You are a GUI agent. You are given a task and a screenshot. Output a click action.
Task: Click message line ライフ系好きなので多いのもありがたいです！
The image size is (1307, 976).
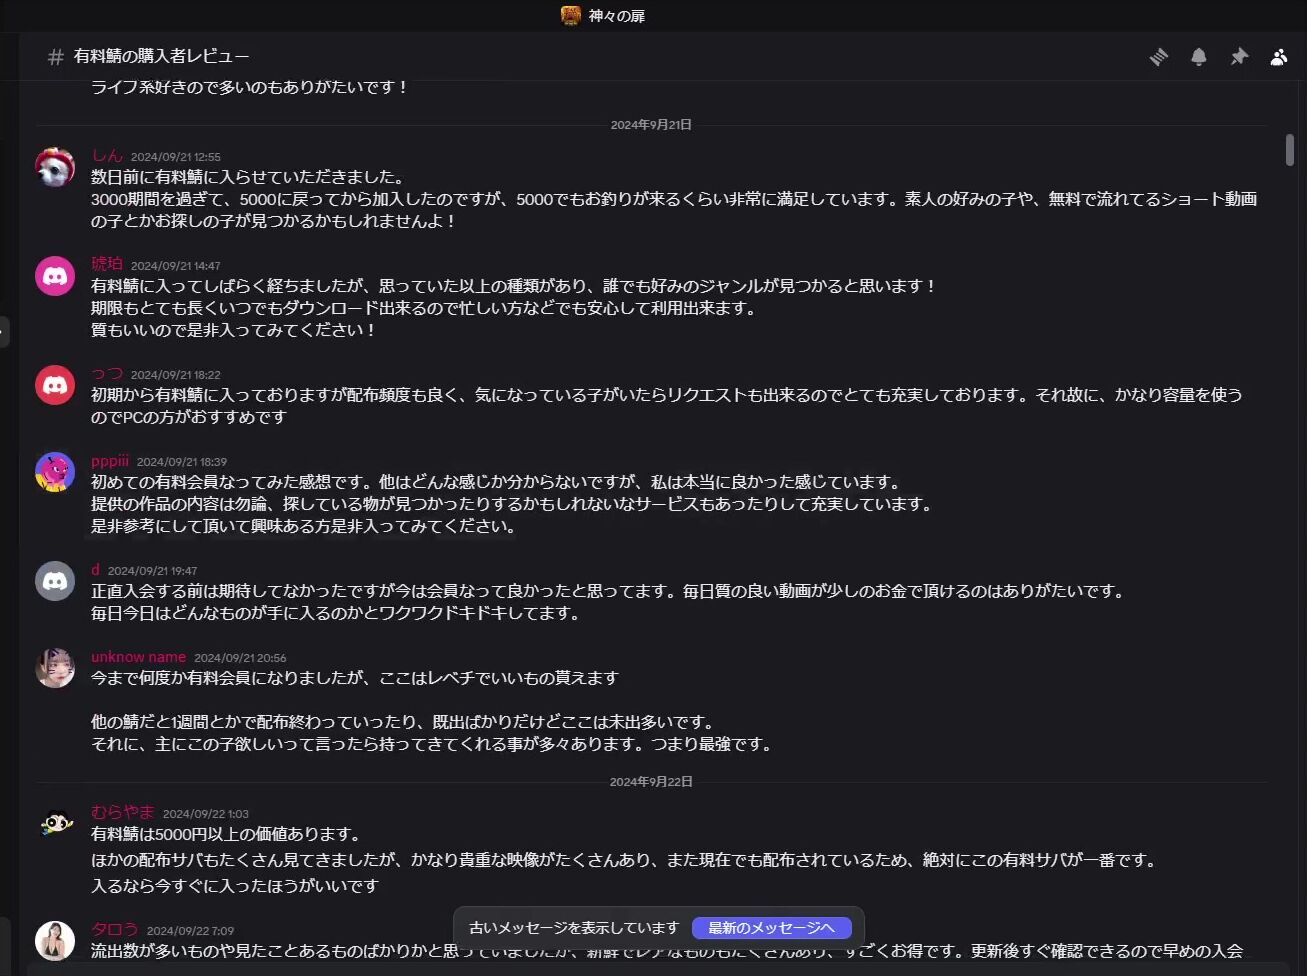point(250,87)
